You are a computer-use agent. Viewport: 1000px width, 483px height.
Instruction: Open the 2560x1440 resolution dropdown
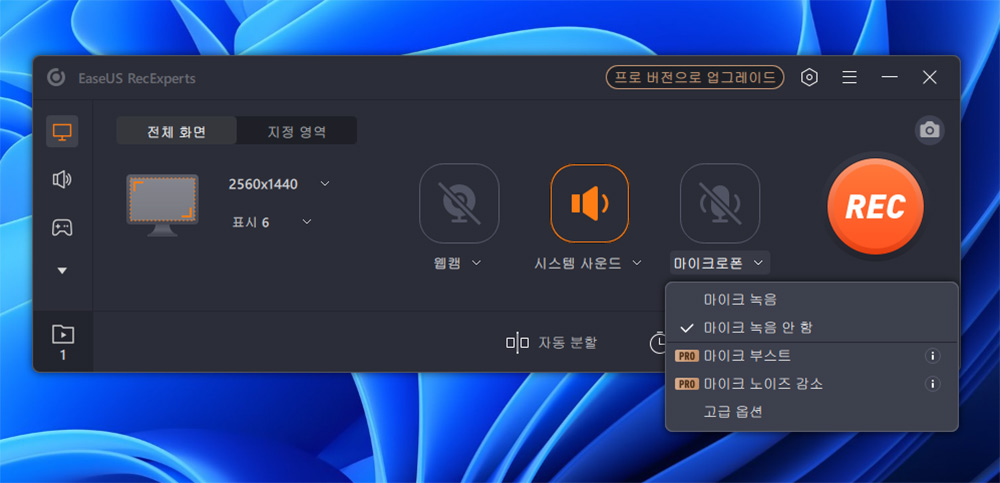(x=279, y=184)
